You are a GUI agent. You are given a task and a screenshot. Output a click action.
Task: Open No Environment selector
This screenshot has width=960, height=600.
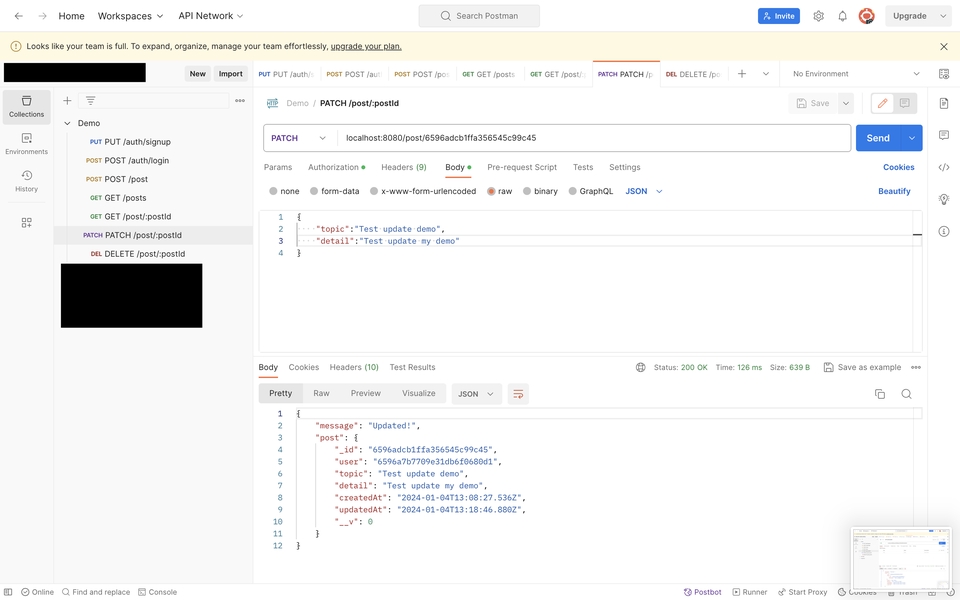856,74
